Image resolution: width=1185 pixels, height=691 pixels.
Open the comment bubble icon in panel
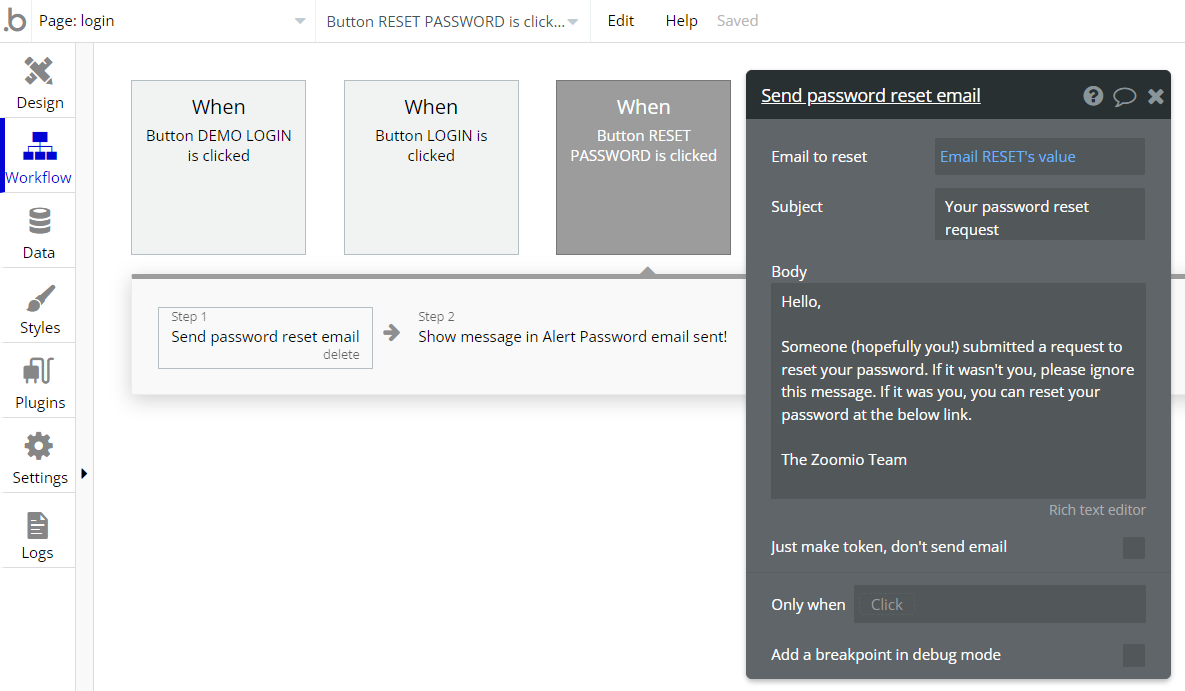[x=1124, y=96]
